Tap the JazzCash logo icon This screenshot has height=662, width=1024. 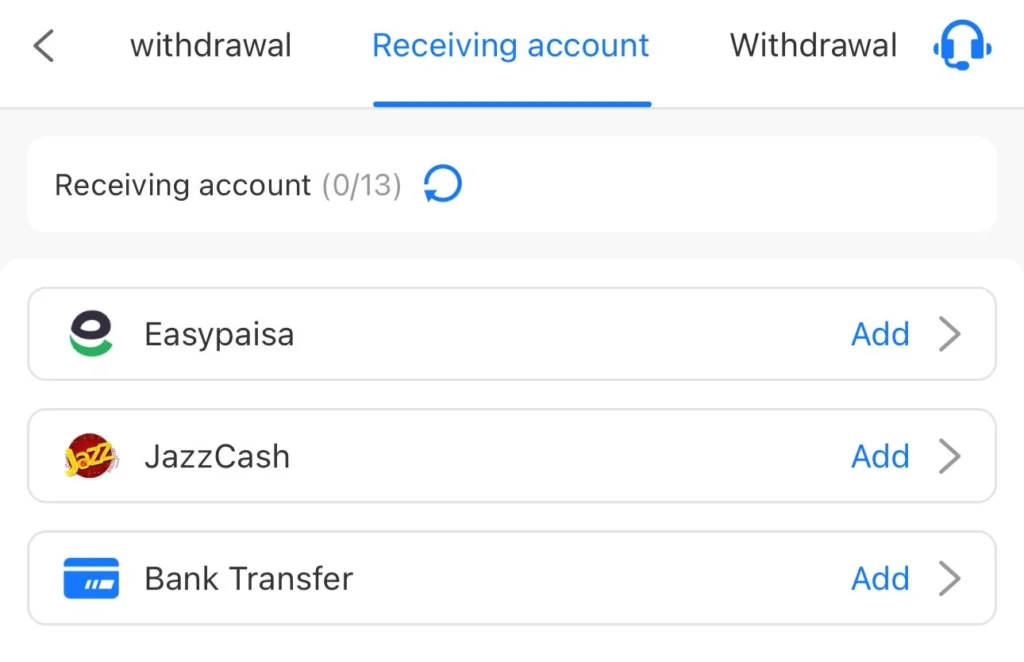click(91, 456)
